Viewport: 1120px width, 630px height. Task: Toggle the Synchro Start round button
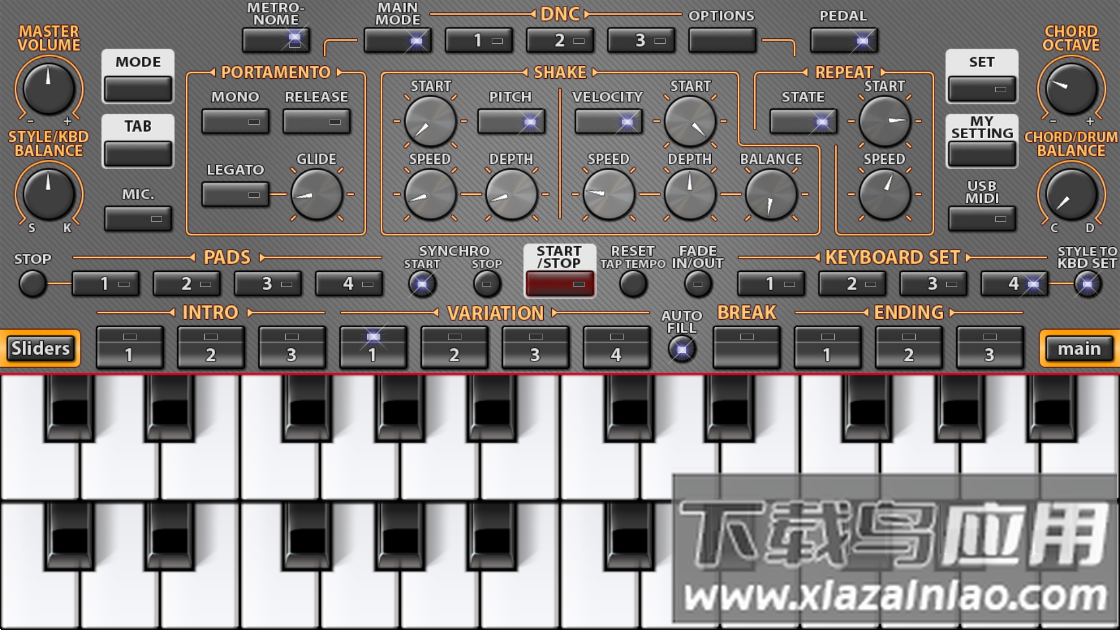tap(422, 284)
